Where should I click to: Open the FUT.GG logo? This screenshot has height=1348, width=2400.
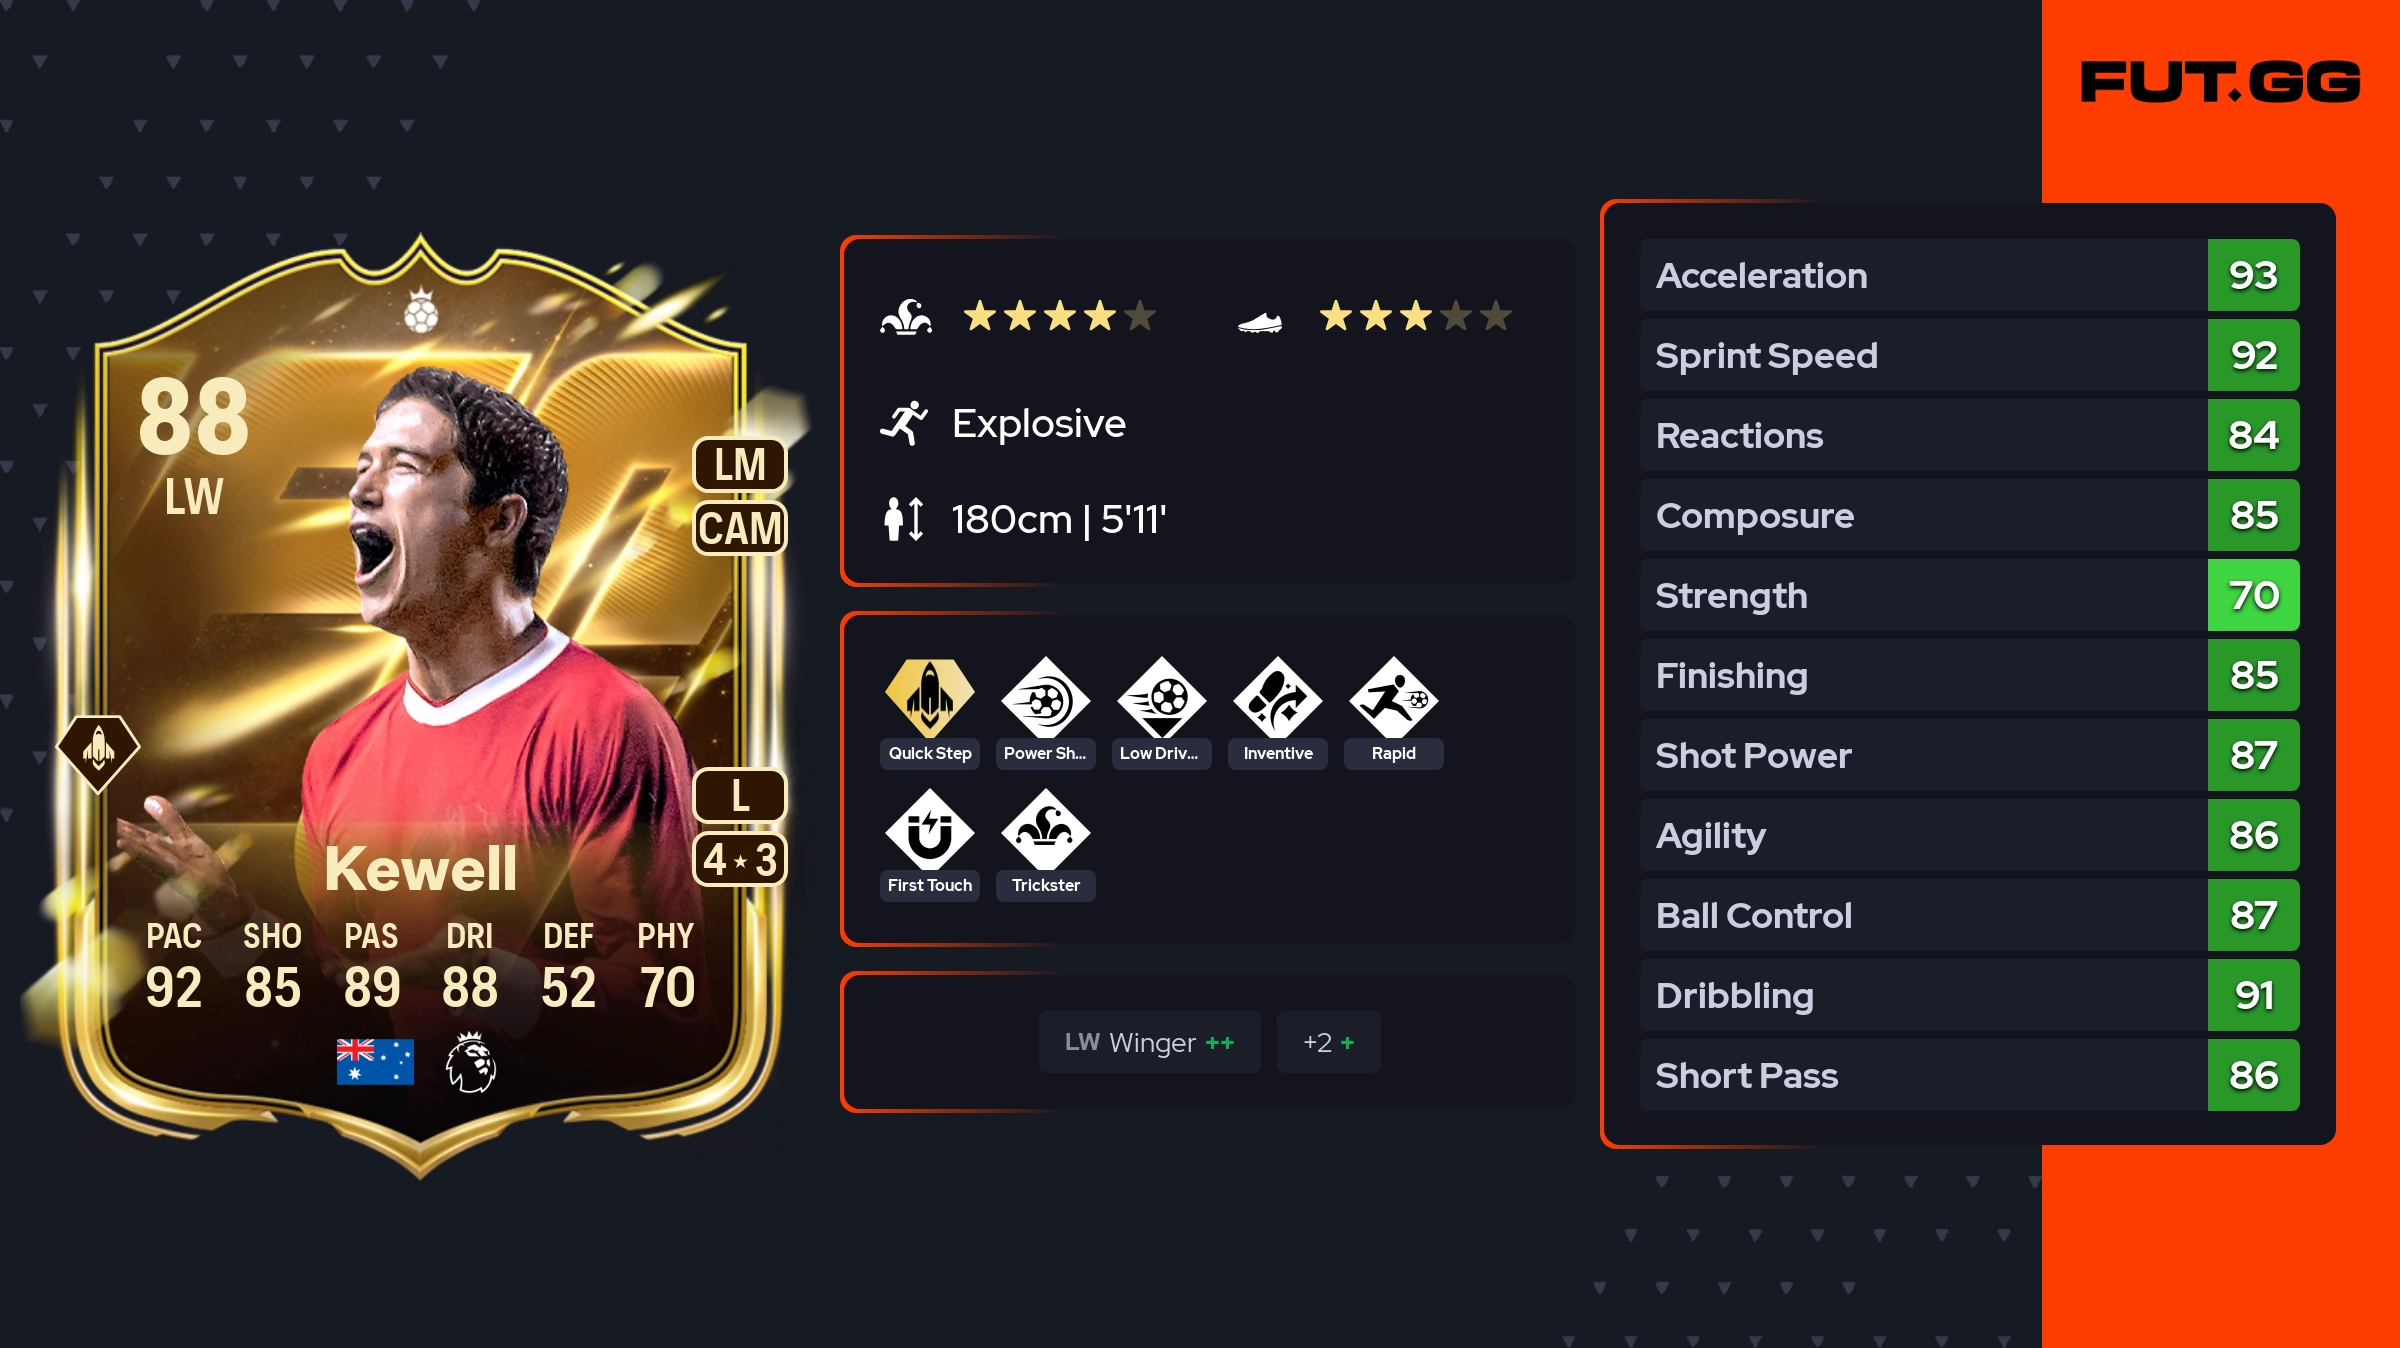tap(2220, 81)
